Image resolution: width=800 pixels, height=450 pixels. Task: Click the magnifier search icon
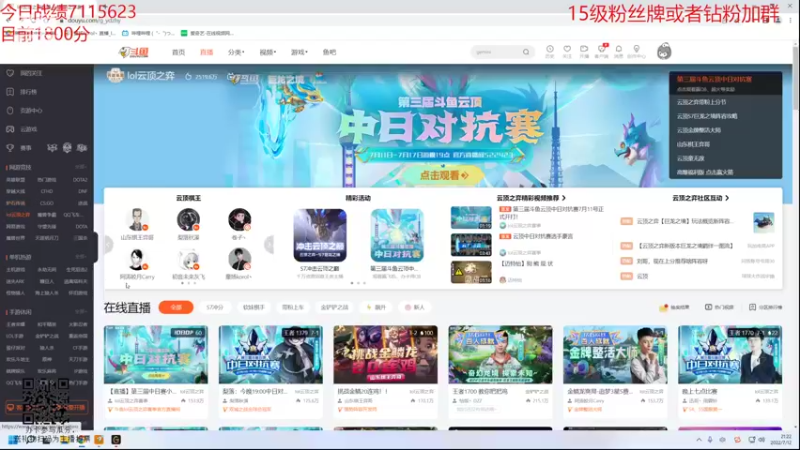point(526,52)
